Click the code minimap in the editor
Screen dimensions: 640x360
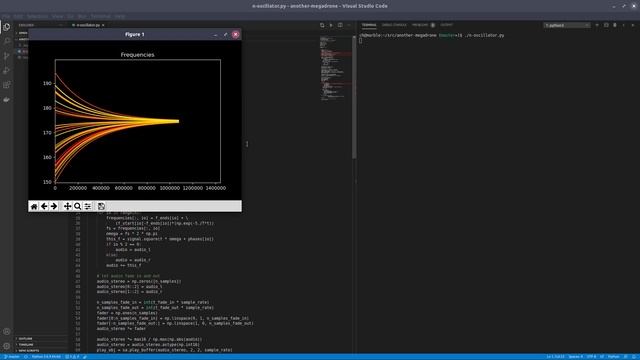coord(336,69)
